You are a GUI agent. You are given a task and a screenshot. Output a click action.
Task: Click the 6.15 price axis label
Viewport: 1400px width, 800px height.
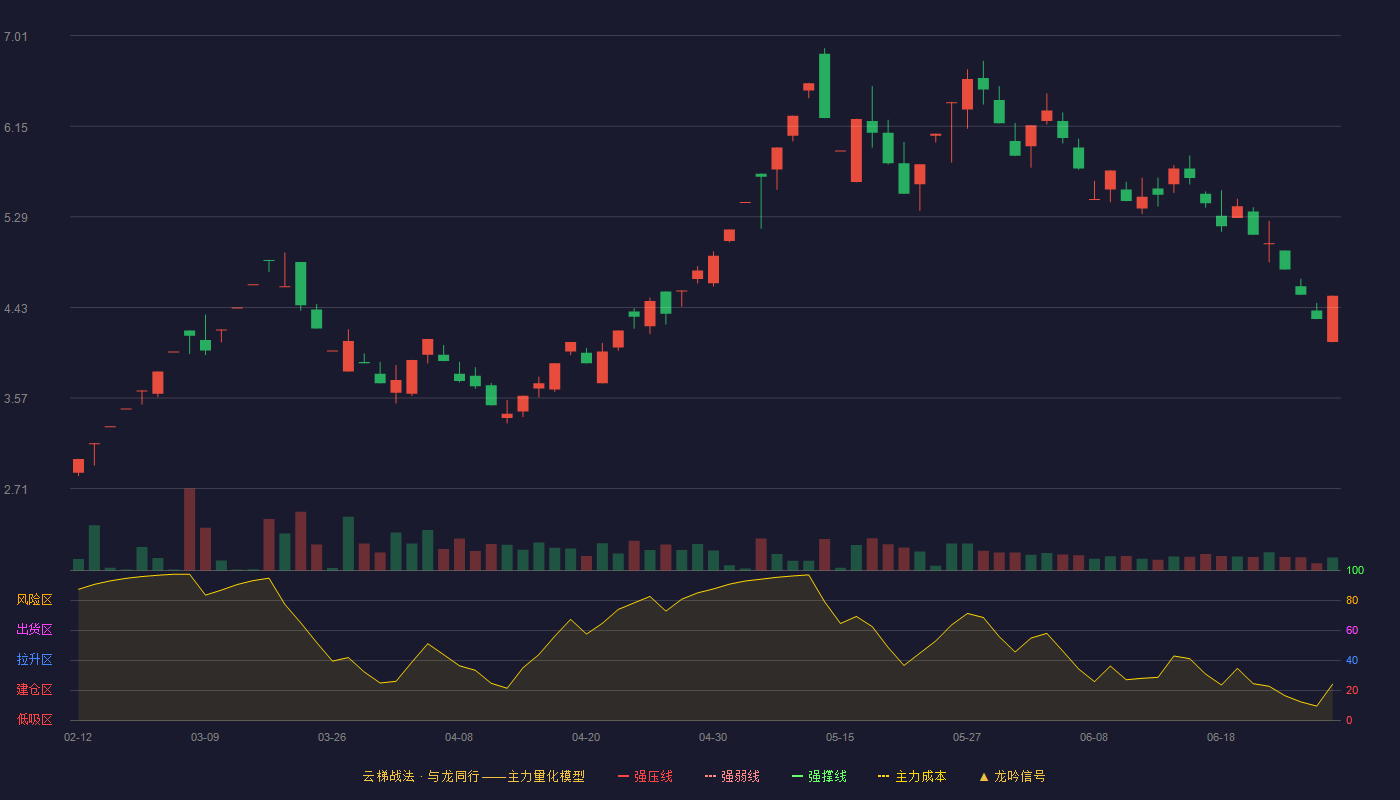pos(16,128)
